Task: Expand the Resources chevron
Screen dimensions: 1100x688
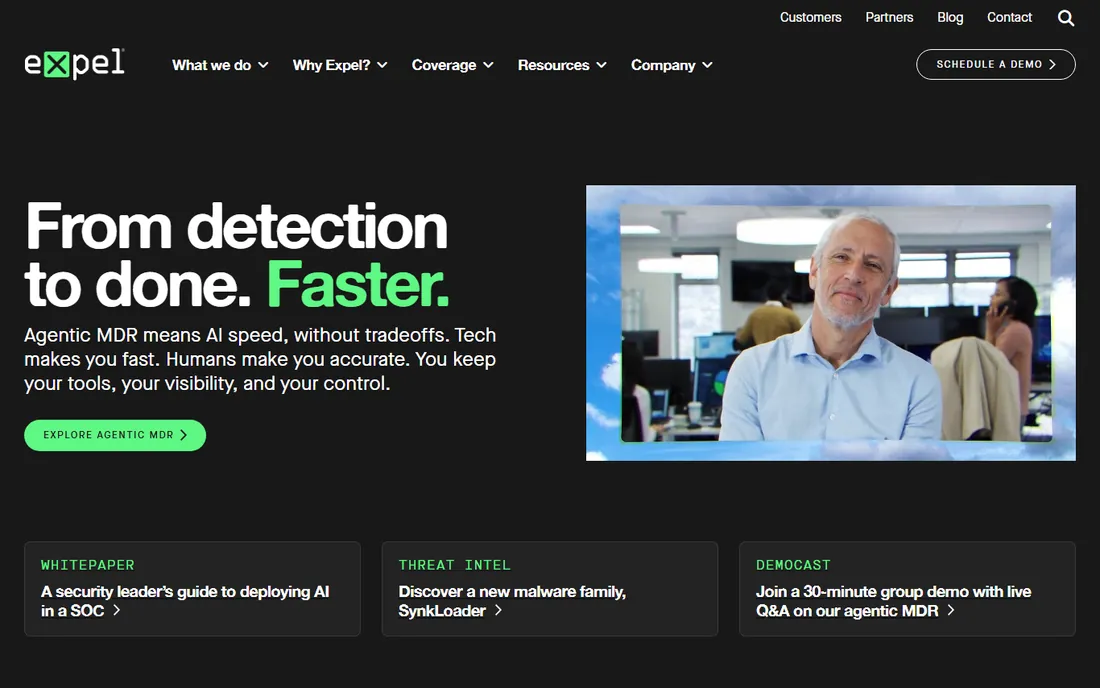Action: pos(601,65)
